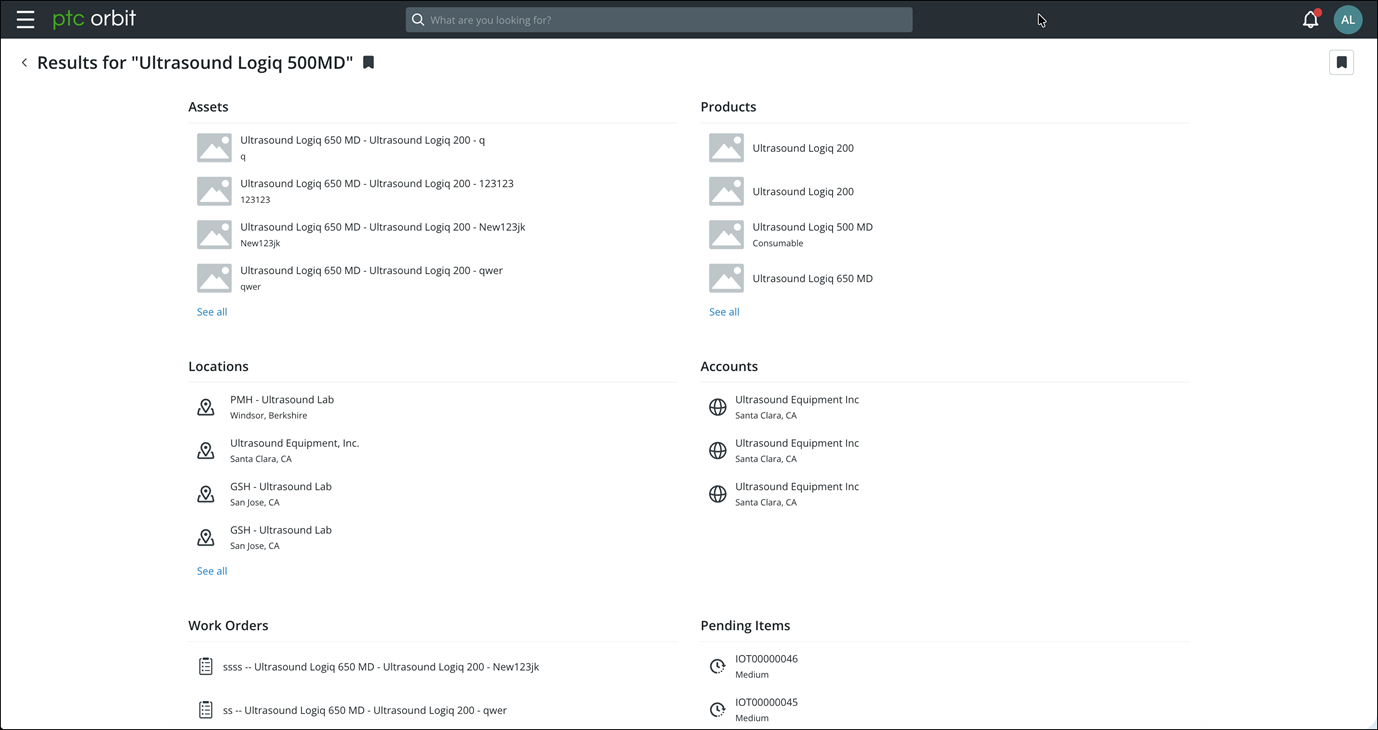Image resolution: width=1378 pixels, height=730 pixels.
Task: Click thumbnail of asset ending in '- q'
Action: [214, 148]
